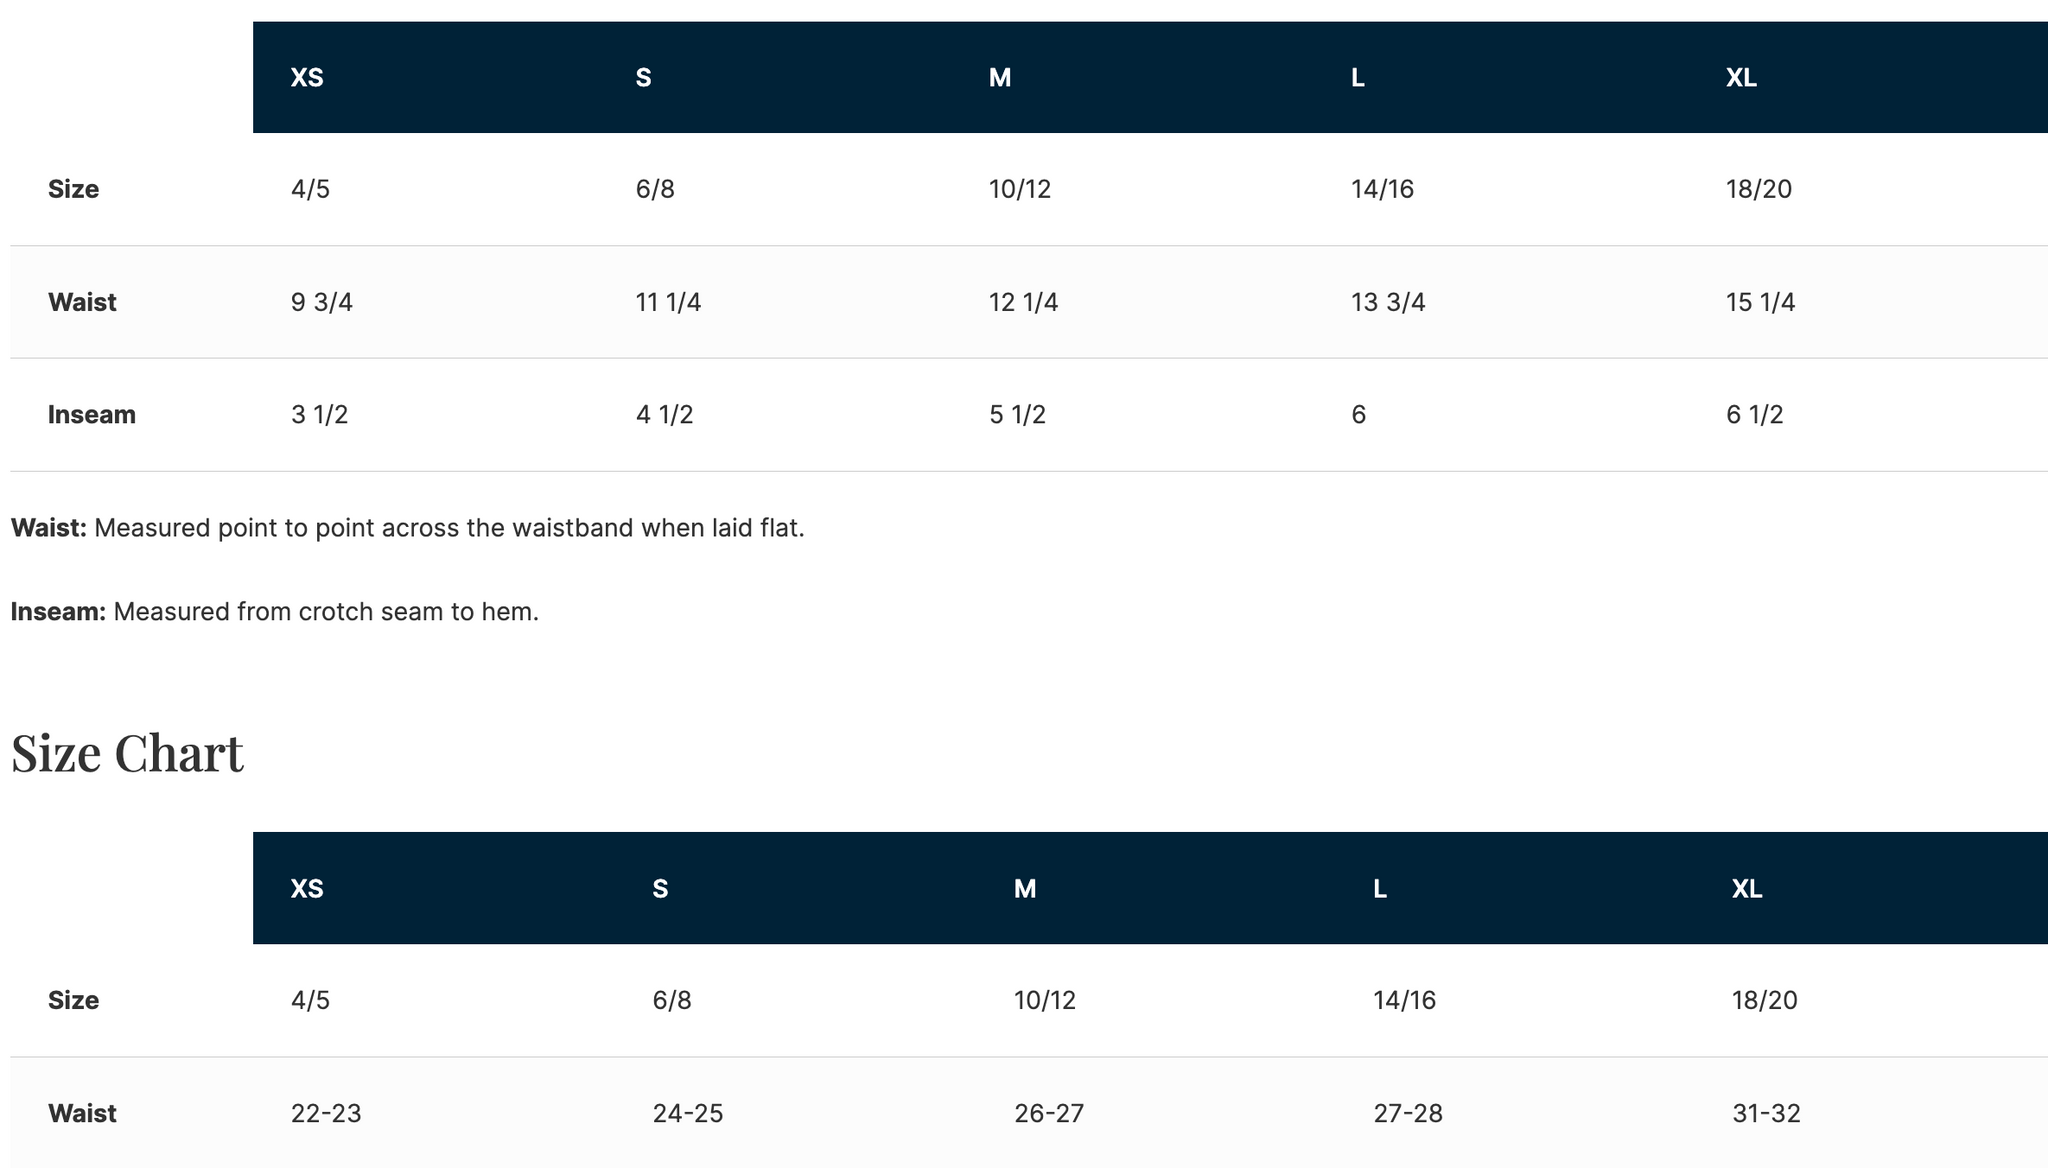Select the XL column header below Size Chart heading
Screen dimensions: 2048x1168
click(x=1746, y=889)
